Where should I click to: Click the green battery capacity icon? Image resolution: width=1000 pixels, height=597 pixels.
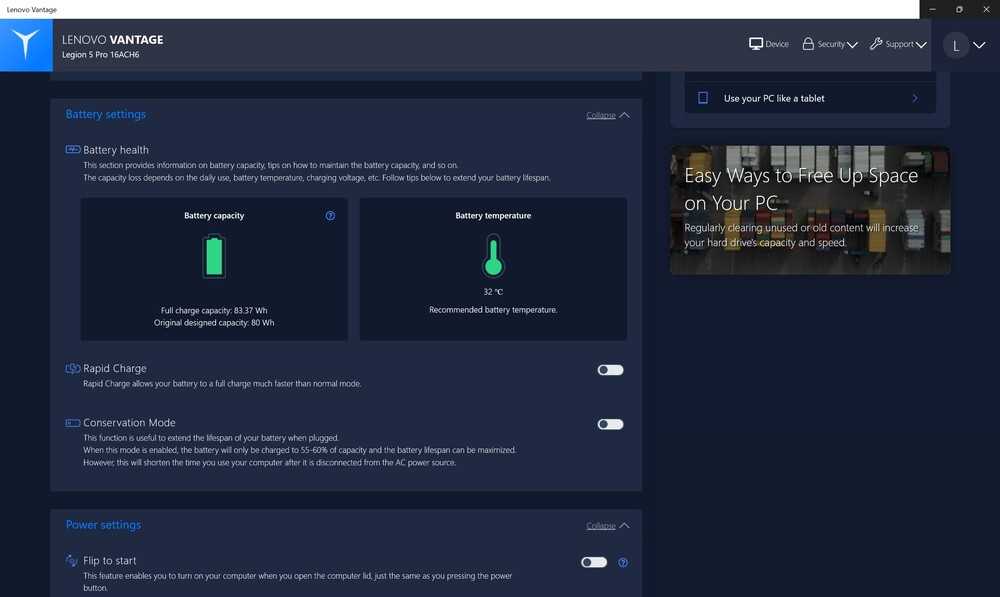coord(214,256)
